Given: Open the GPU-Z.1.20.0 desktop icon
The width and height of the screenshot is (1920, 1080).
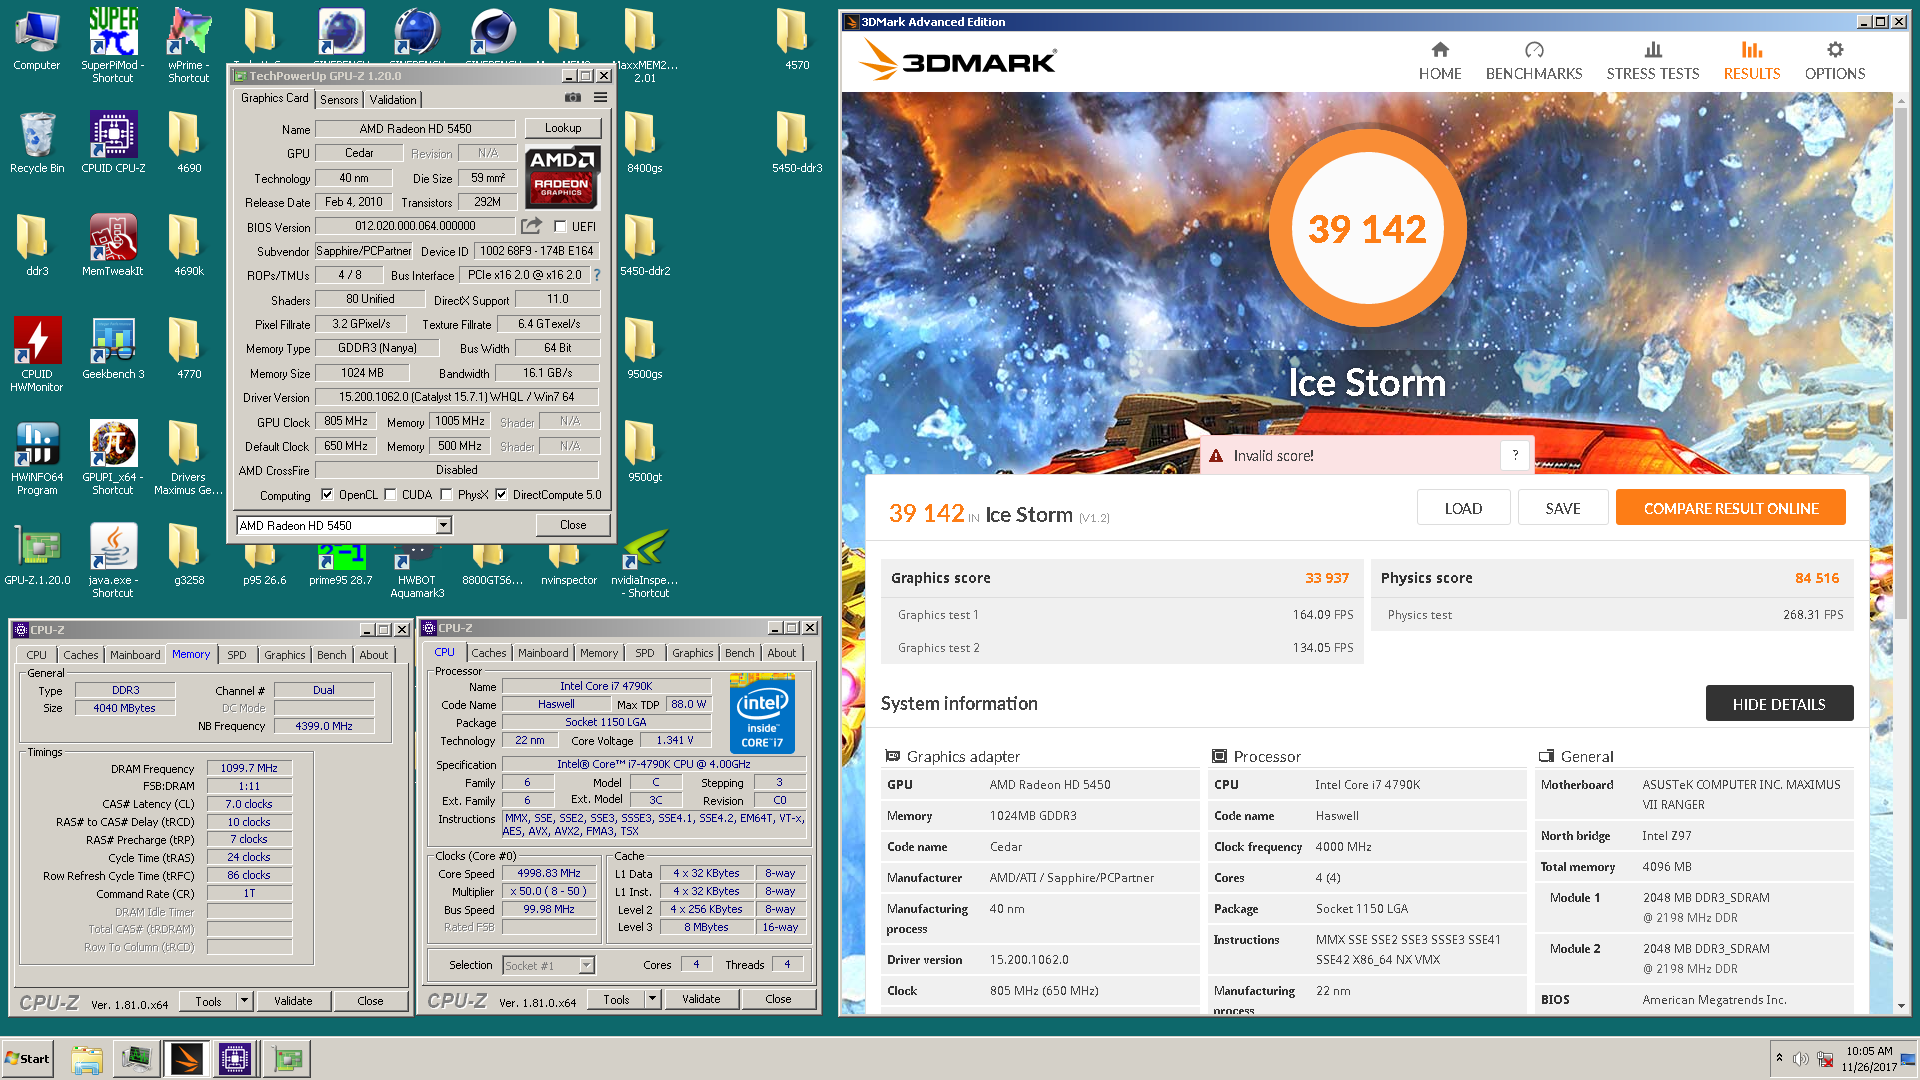Looking at the screenshot, I should (x=37, y=555).
